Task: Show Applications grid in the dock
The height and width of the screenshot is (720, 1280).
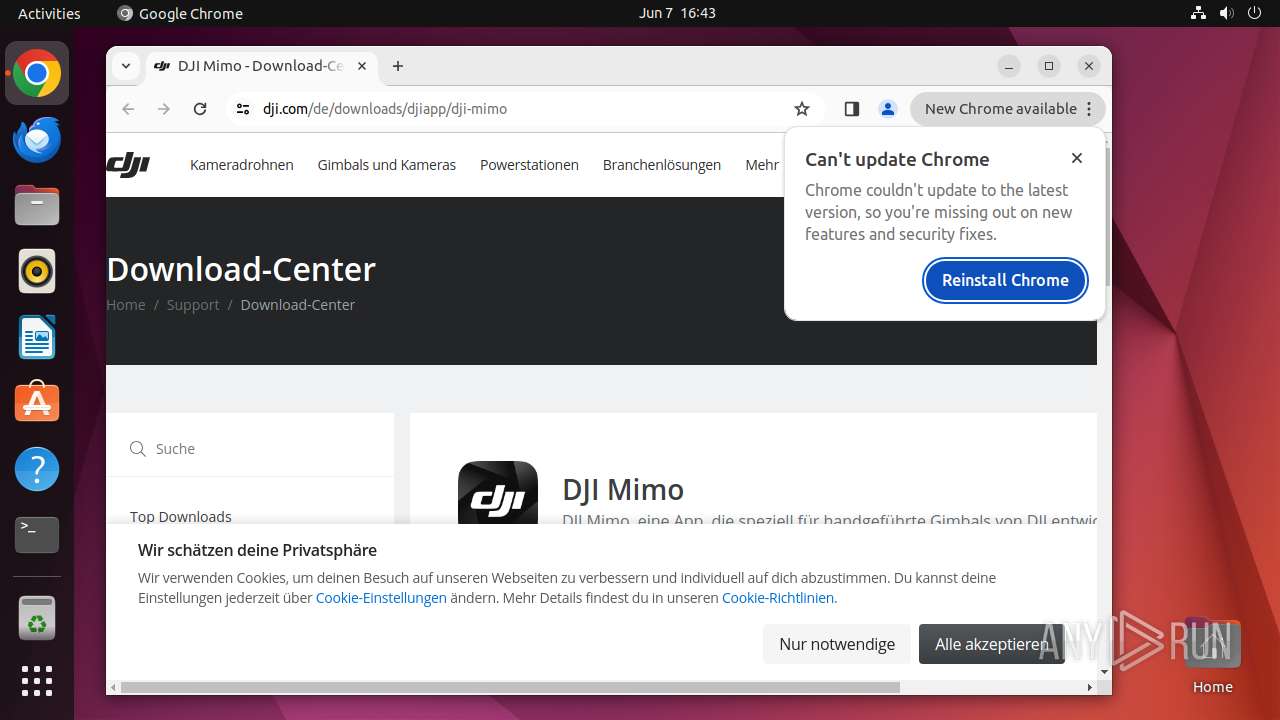Action: tap(37, 681)
